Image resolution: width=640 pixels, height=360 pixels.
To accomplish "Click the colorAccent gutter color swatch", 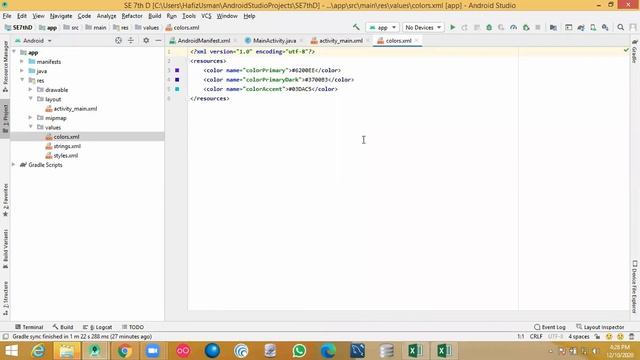I will (x=177, y=89).
